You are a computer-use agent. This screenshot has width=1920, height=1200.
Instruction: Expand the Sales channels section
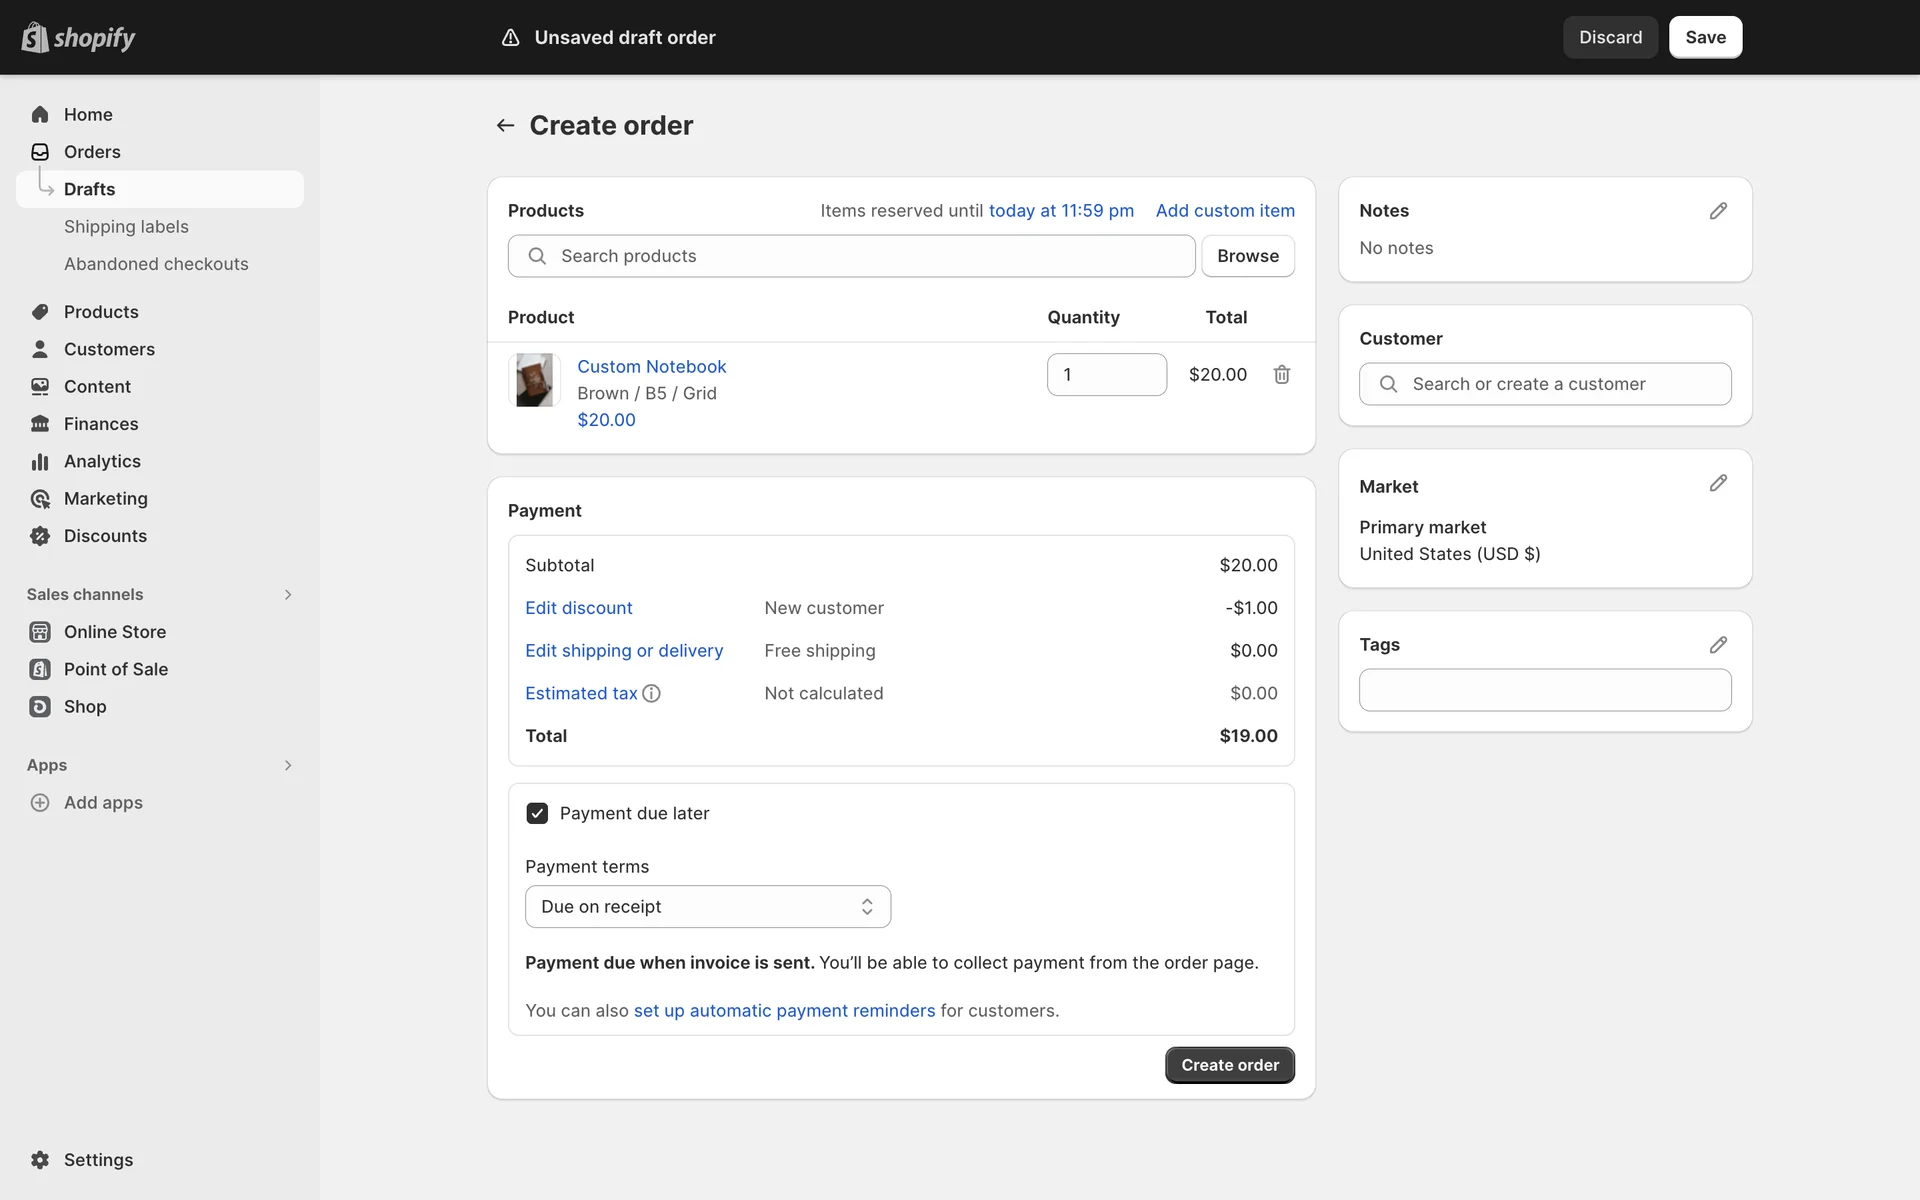pyautogui.click(x=288, y=594)
